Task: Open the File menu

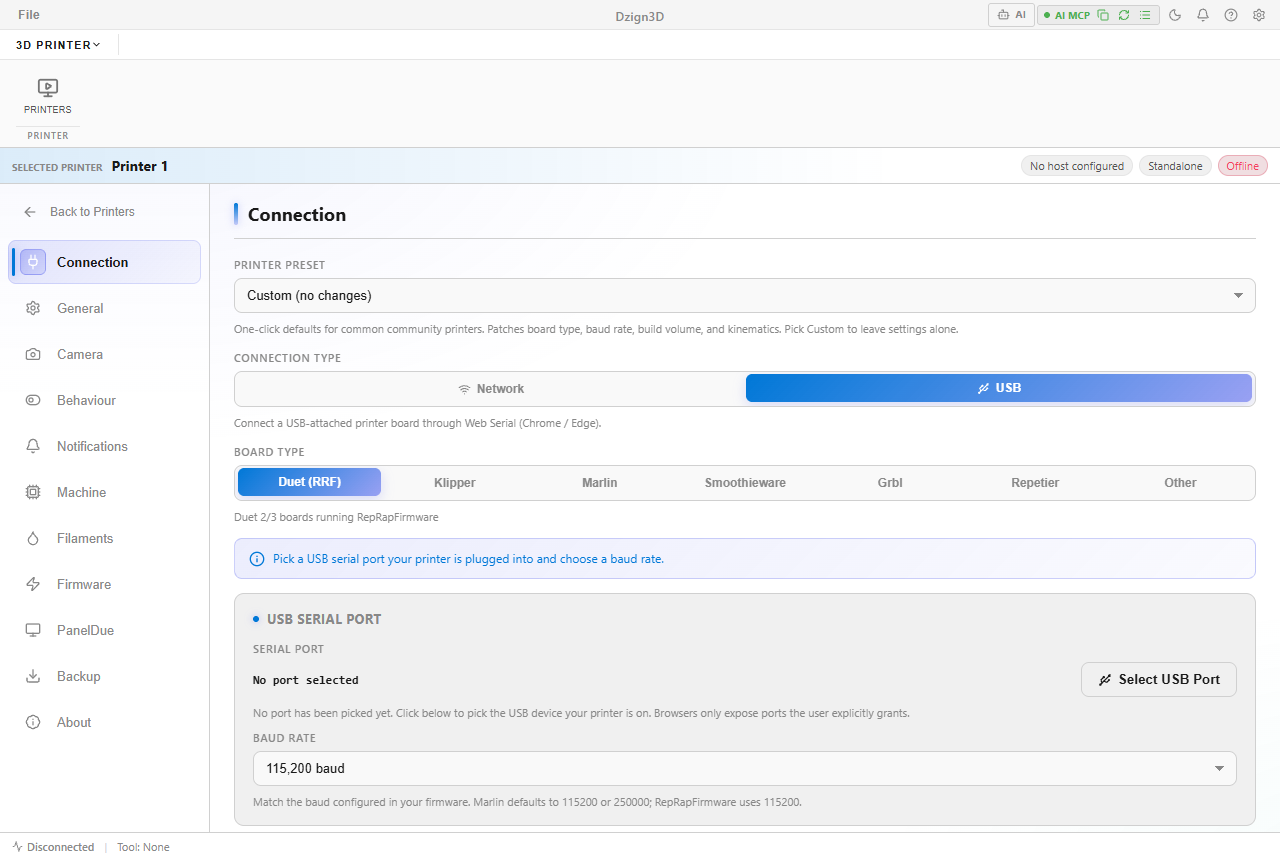Action: click(x=29, y=15)
